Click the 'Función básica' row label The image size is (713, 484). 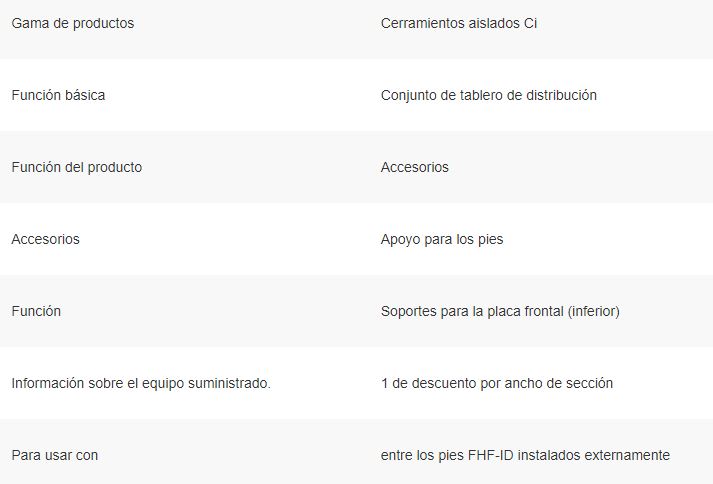pyautogui.click(x=58, y=95)
